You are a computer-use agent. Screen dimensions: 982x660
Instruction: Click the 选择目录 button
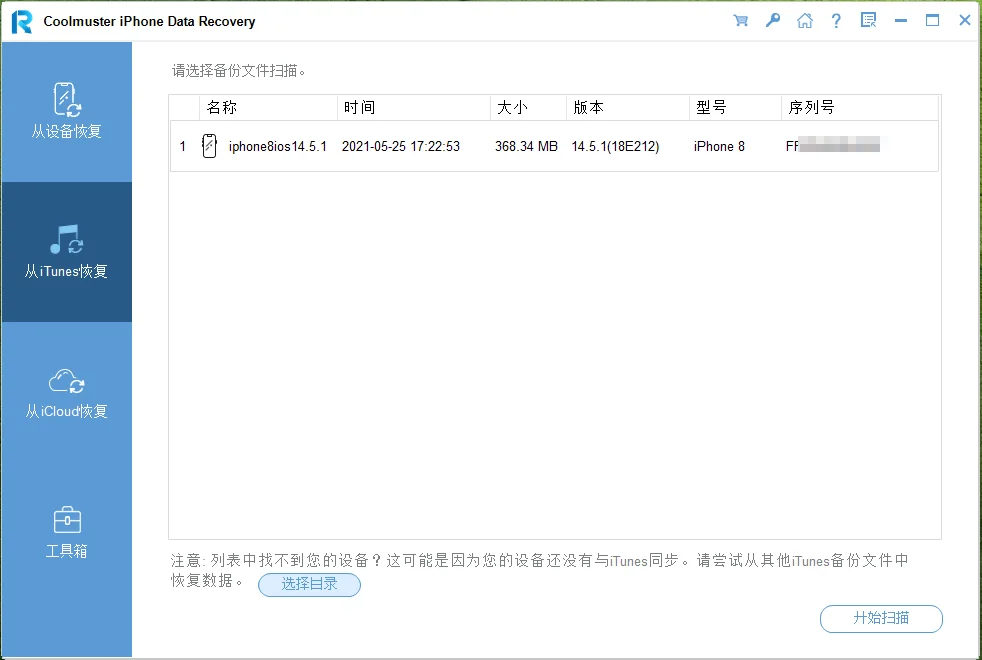309,585
